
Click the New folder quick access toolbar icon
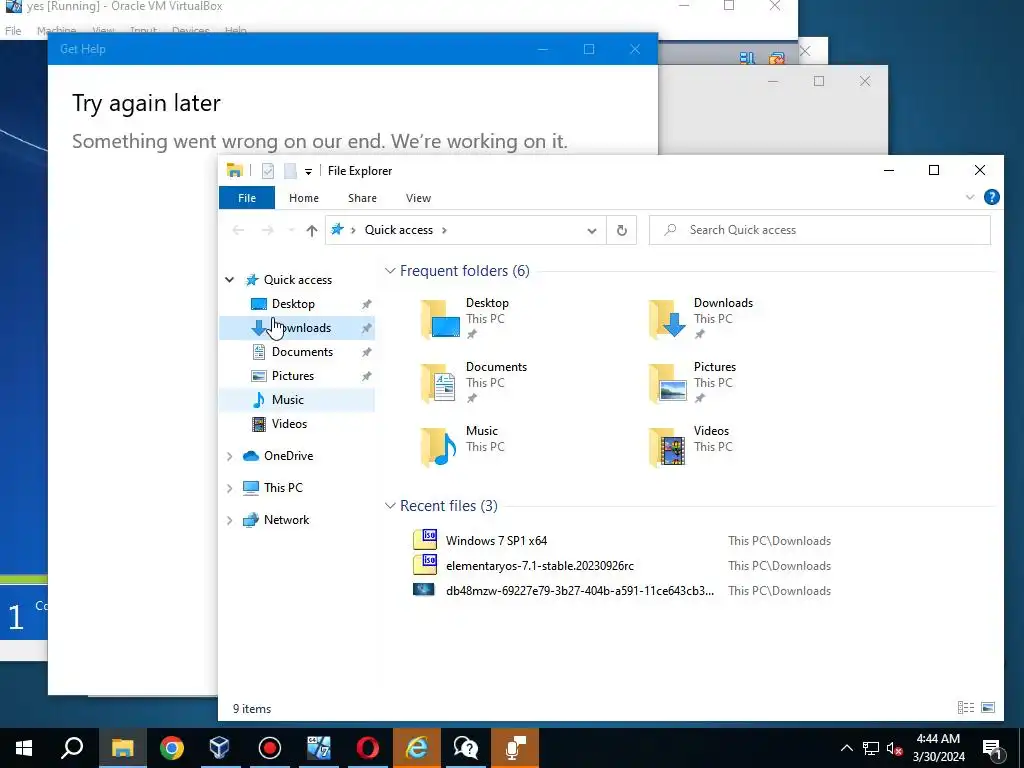coord(290,171)
